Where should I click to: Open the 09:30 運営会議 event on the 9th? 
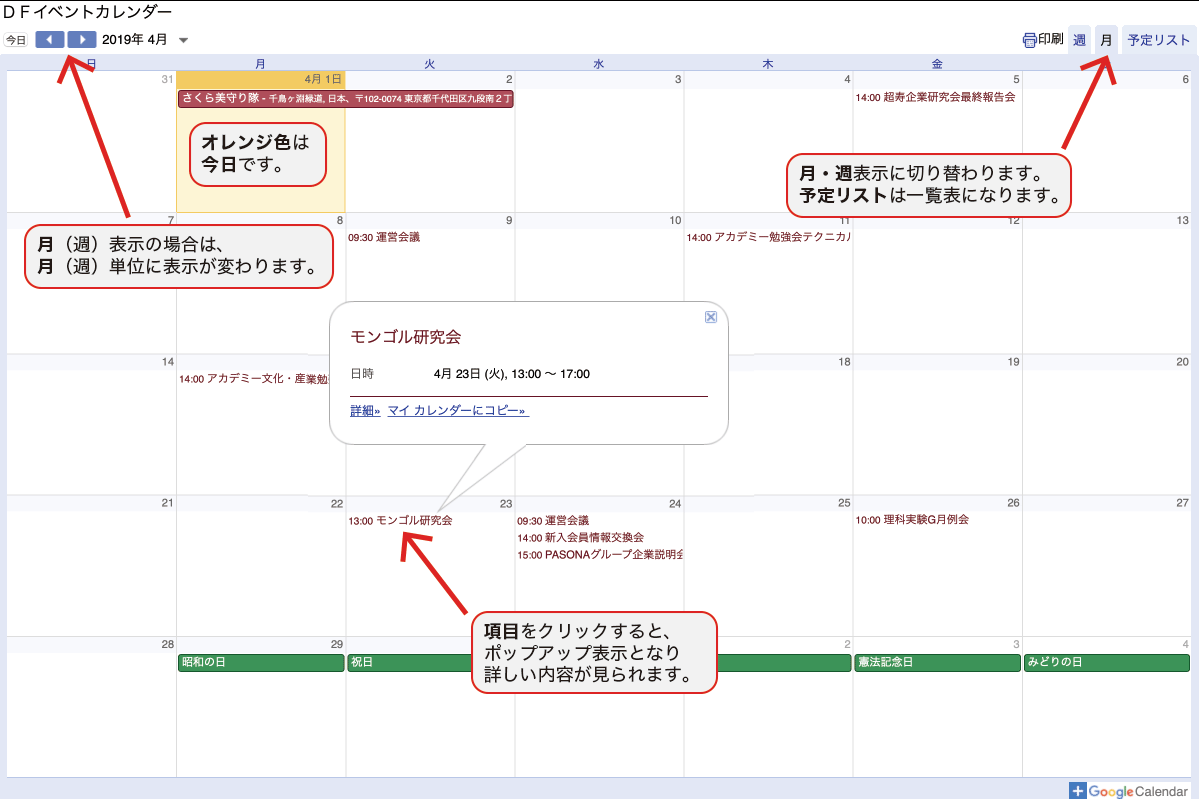coord(384,237)
